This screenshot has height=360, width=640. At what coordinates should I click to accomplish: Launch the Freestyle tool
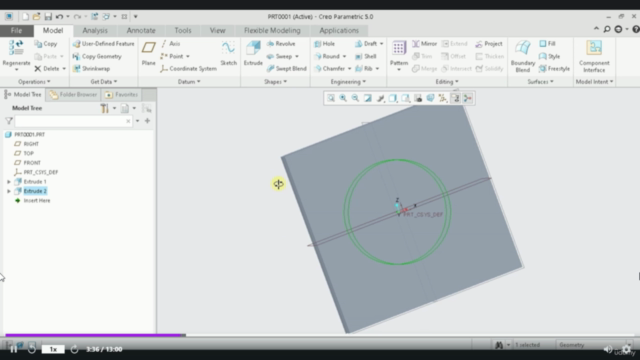point(554,69)
